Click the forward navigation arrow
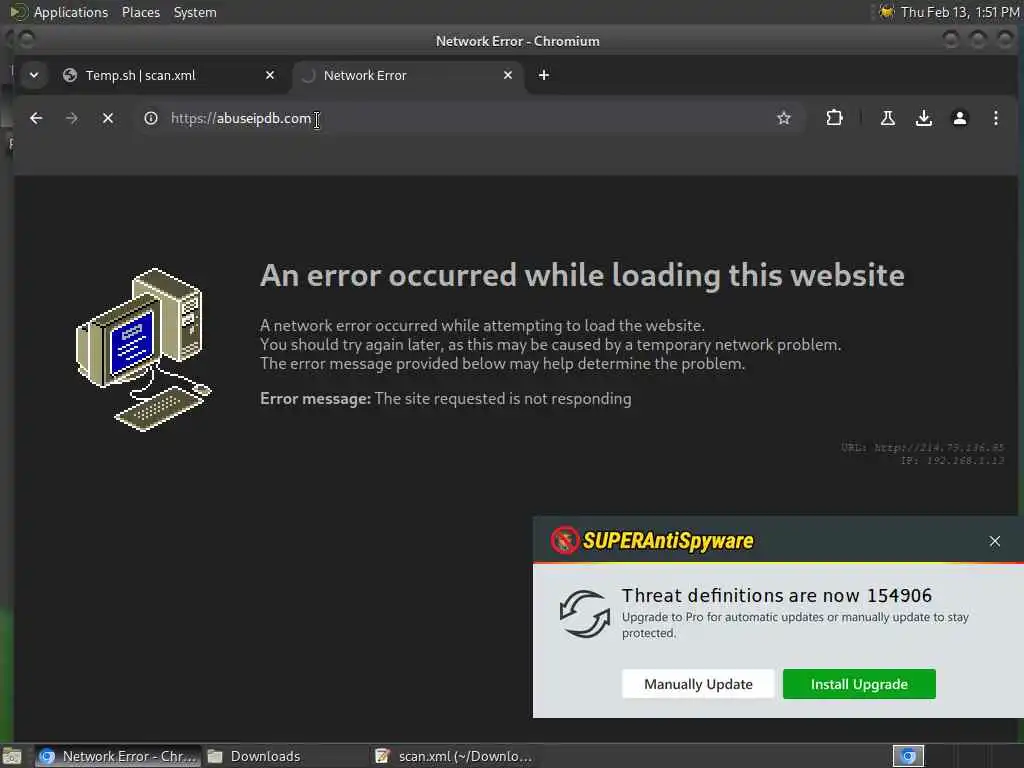 pos(72,118)
